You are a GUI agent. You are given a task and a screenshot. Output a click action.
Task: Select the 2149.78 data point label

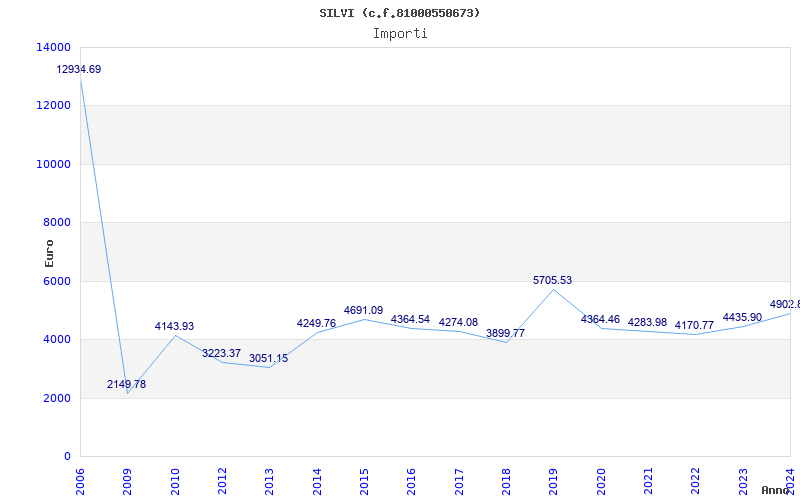(x=127, y=385)
